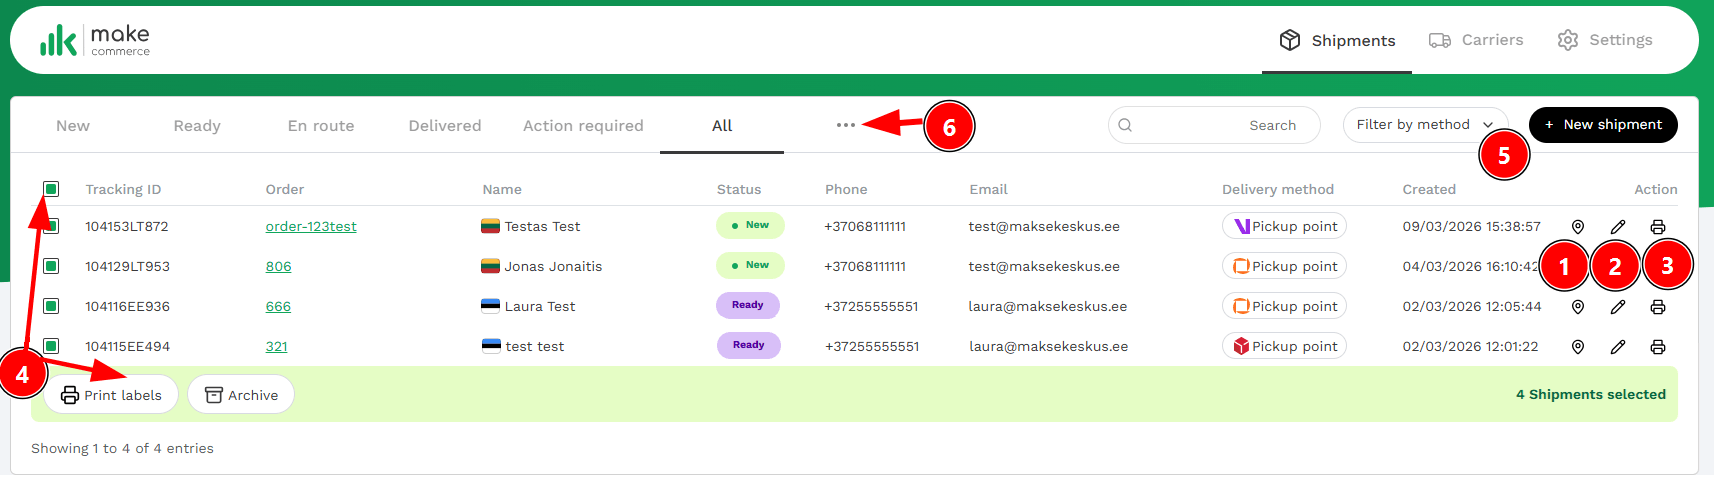This screenshot has height=478, width=1714.
Task: Click the tracking location icon for 104153LT872
Action: (x=1577, y=227)
